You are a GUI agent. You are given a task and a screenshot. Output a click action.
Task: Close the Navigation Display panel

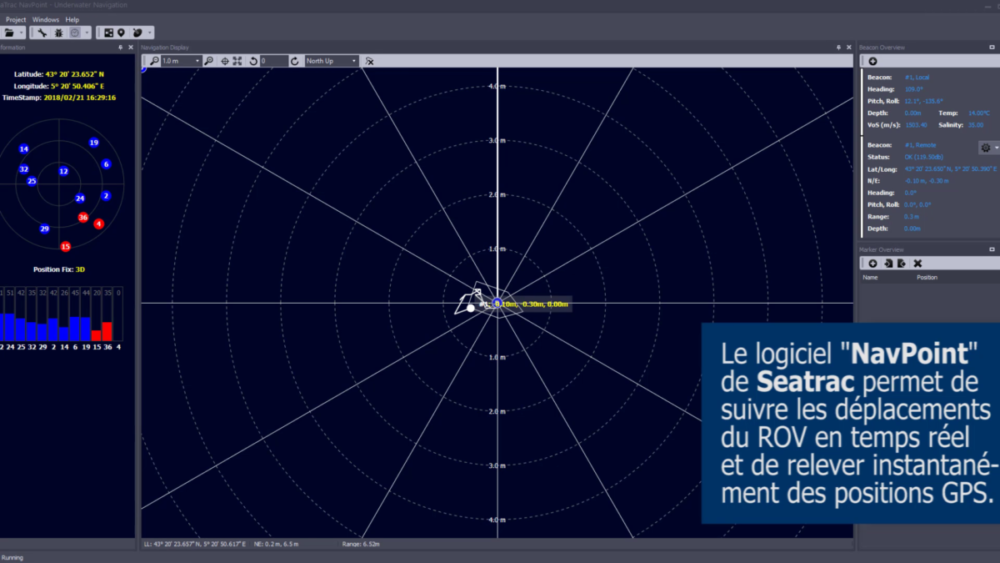848,47
